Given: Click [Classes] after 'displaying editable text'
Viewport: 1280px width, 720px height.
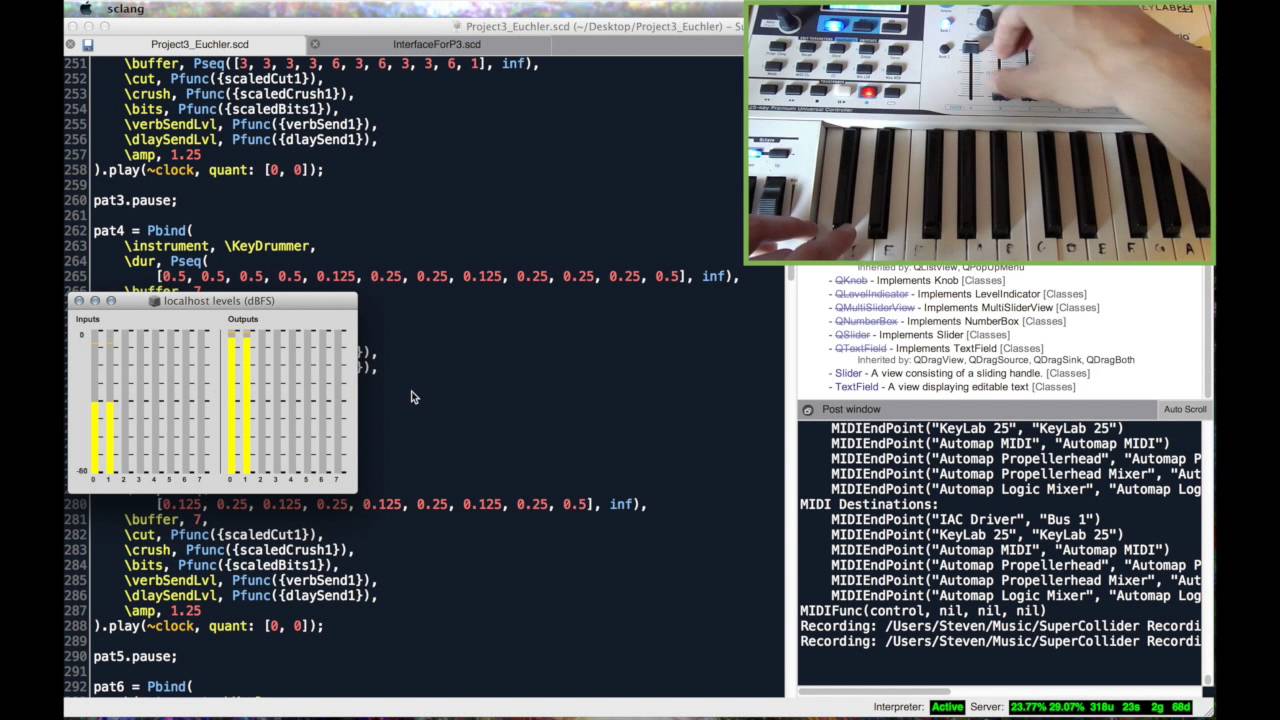Looking at the screenshot, I should 1053,387.
